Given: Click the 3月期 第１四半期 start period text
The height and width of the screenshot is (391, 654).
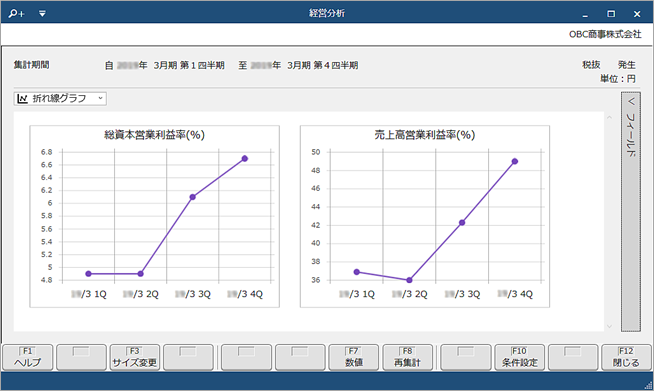Looking at the screenshot, I should point(189,66).
